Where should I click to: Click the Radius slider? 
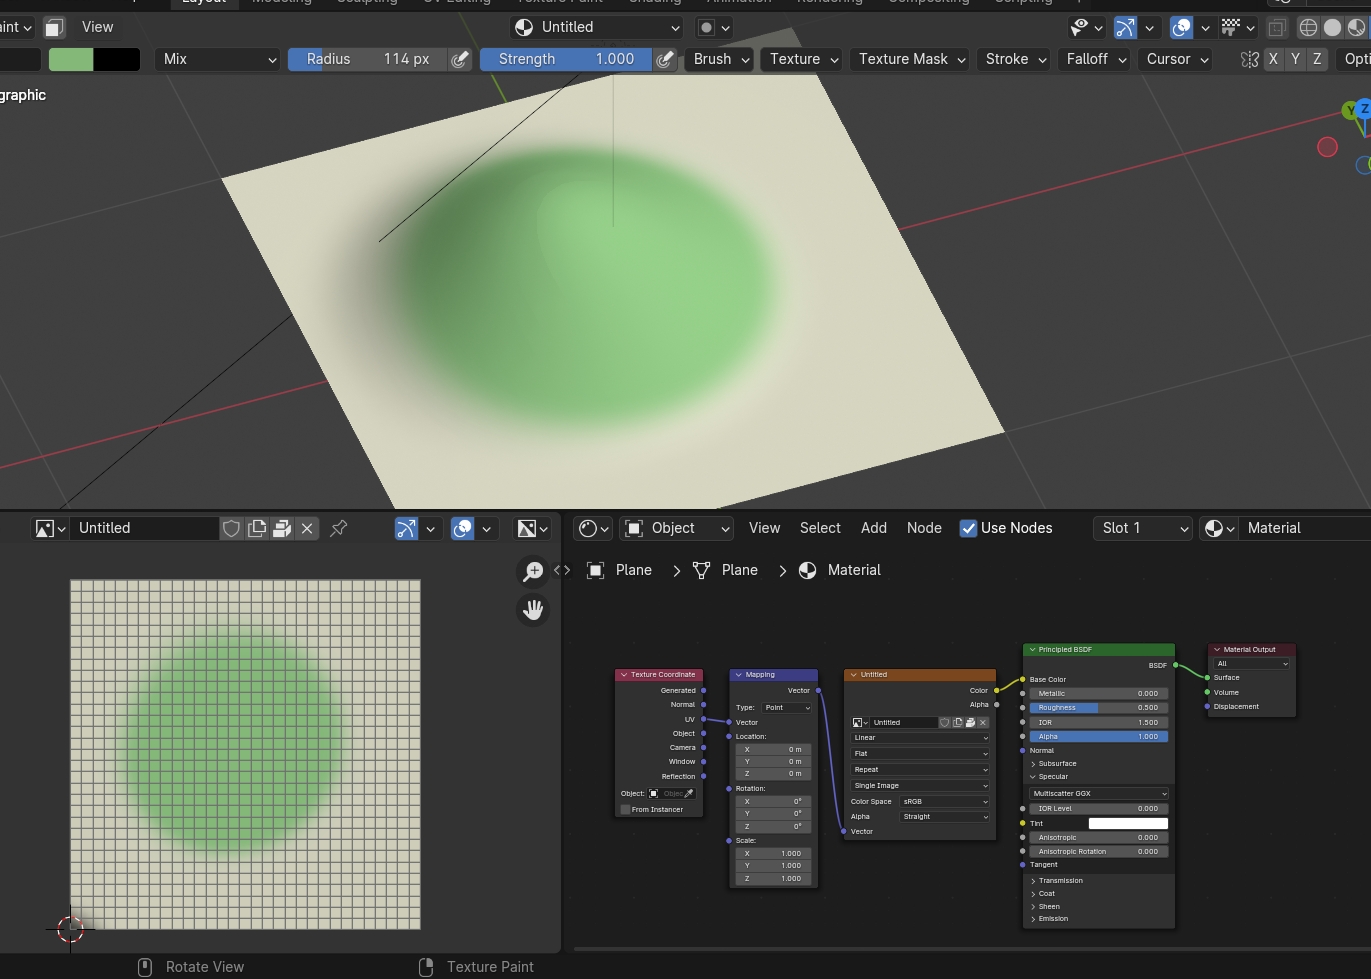coord(368,59)
